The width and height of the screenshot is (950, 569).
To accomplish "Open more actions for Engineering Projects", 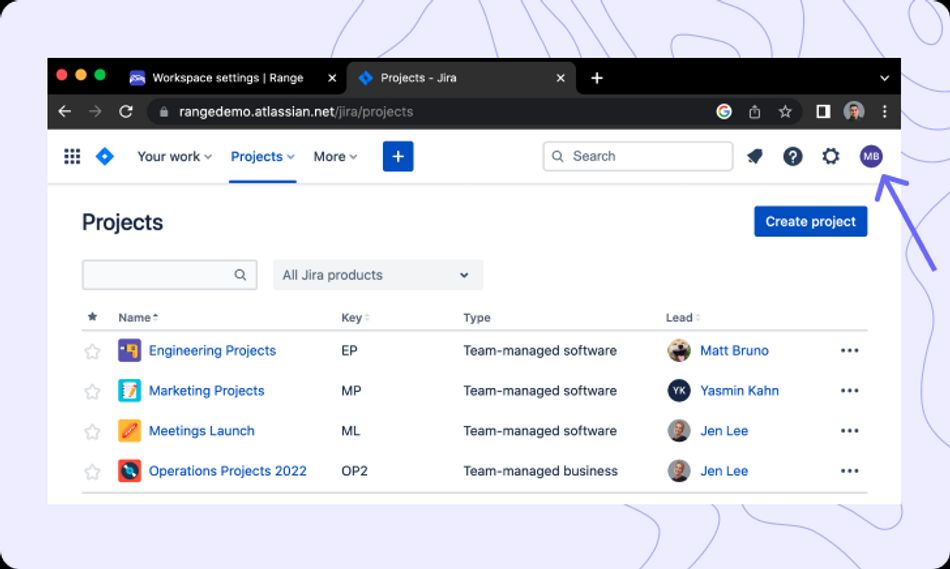I will (849, 350).
